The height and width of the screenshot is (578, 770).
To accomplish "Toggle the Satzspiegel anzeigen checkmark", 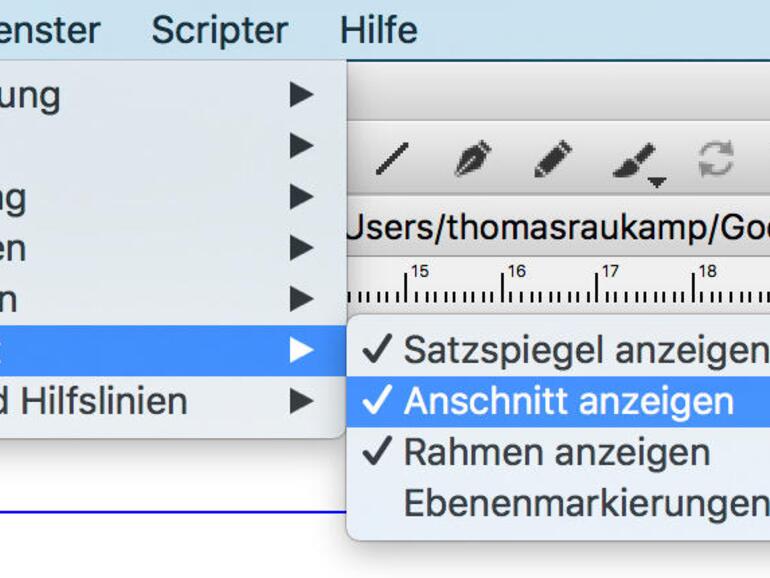I will point(566,350).
